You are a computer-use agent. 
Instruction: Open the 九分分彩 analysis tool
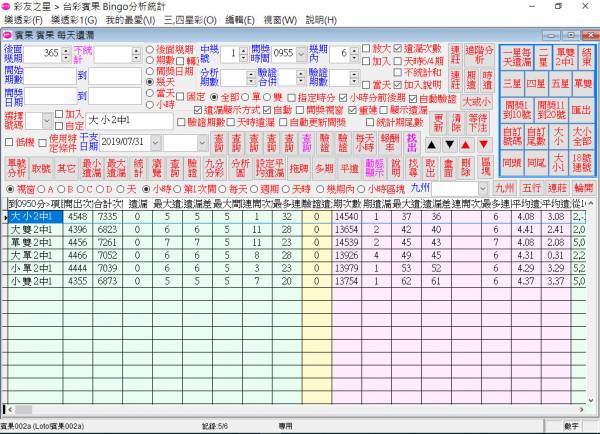(214, 167)
